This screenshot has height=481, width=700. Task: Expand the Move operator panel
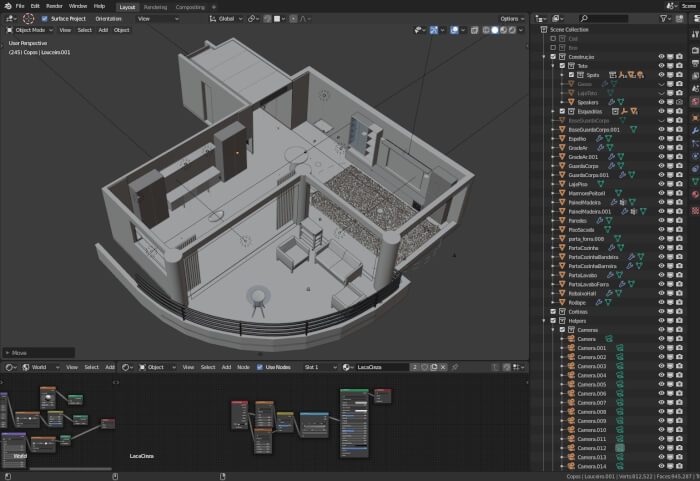point(7,352)
